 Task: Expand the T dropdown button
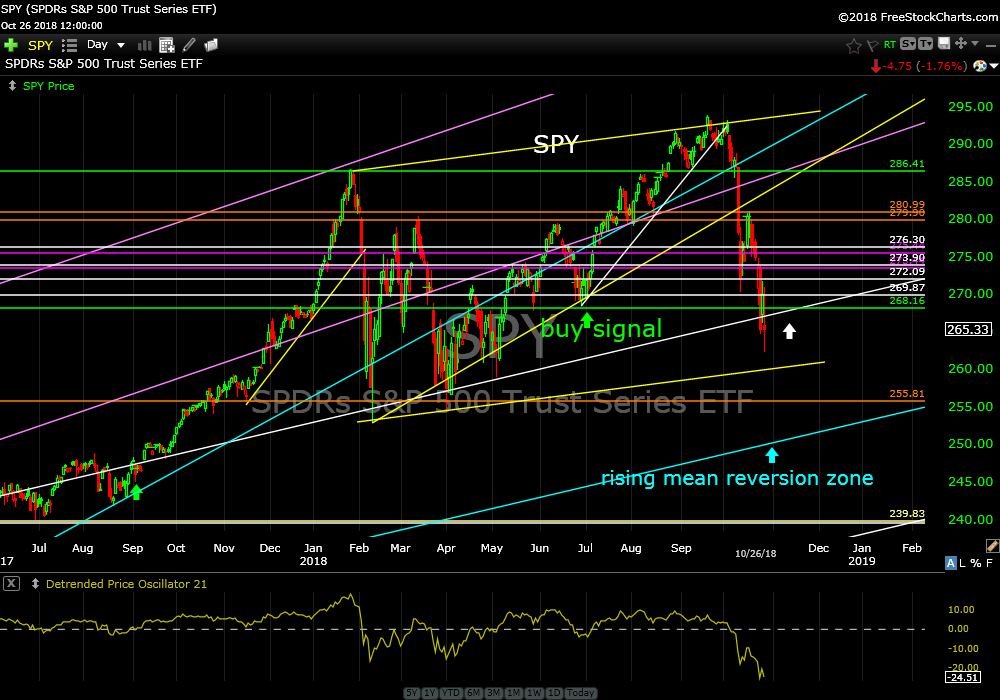click(925, 44)
